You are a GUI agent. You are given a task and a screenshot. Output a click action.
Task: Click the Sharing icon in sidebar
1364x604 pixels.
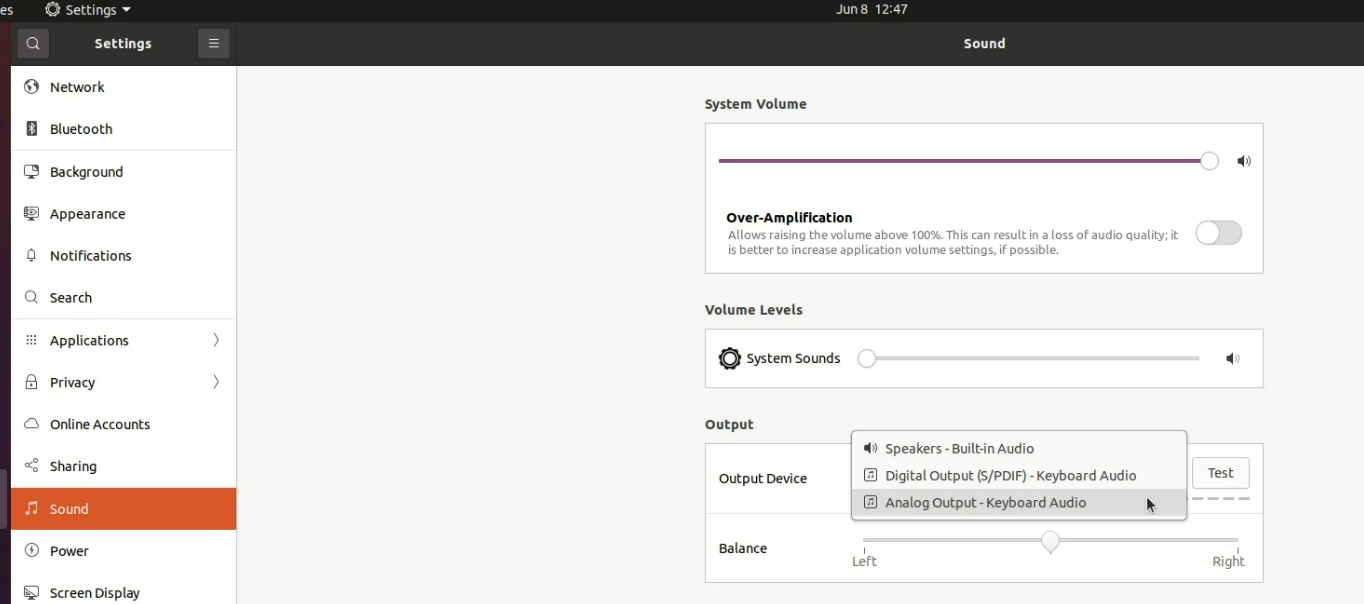tap(31, 466)
